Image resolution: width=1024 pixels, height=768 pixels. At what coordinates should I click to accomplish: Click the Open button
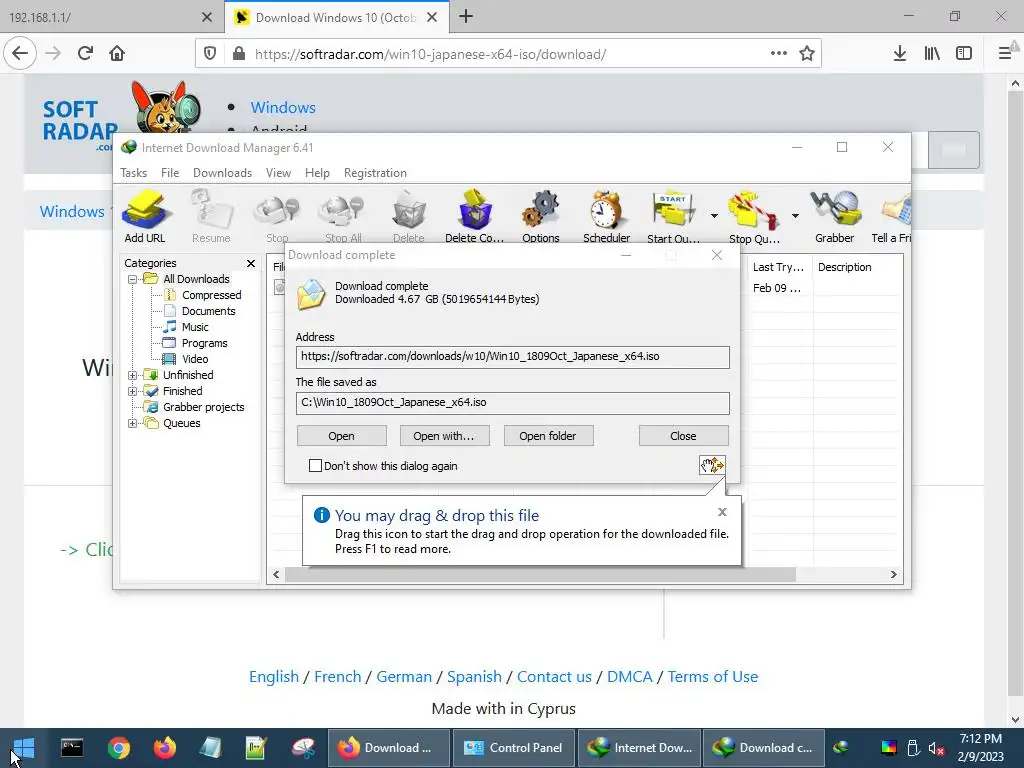[x=342, y=436]
